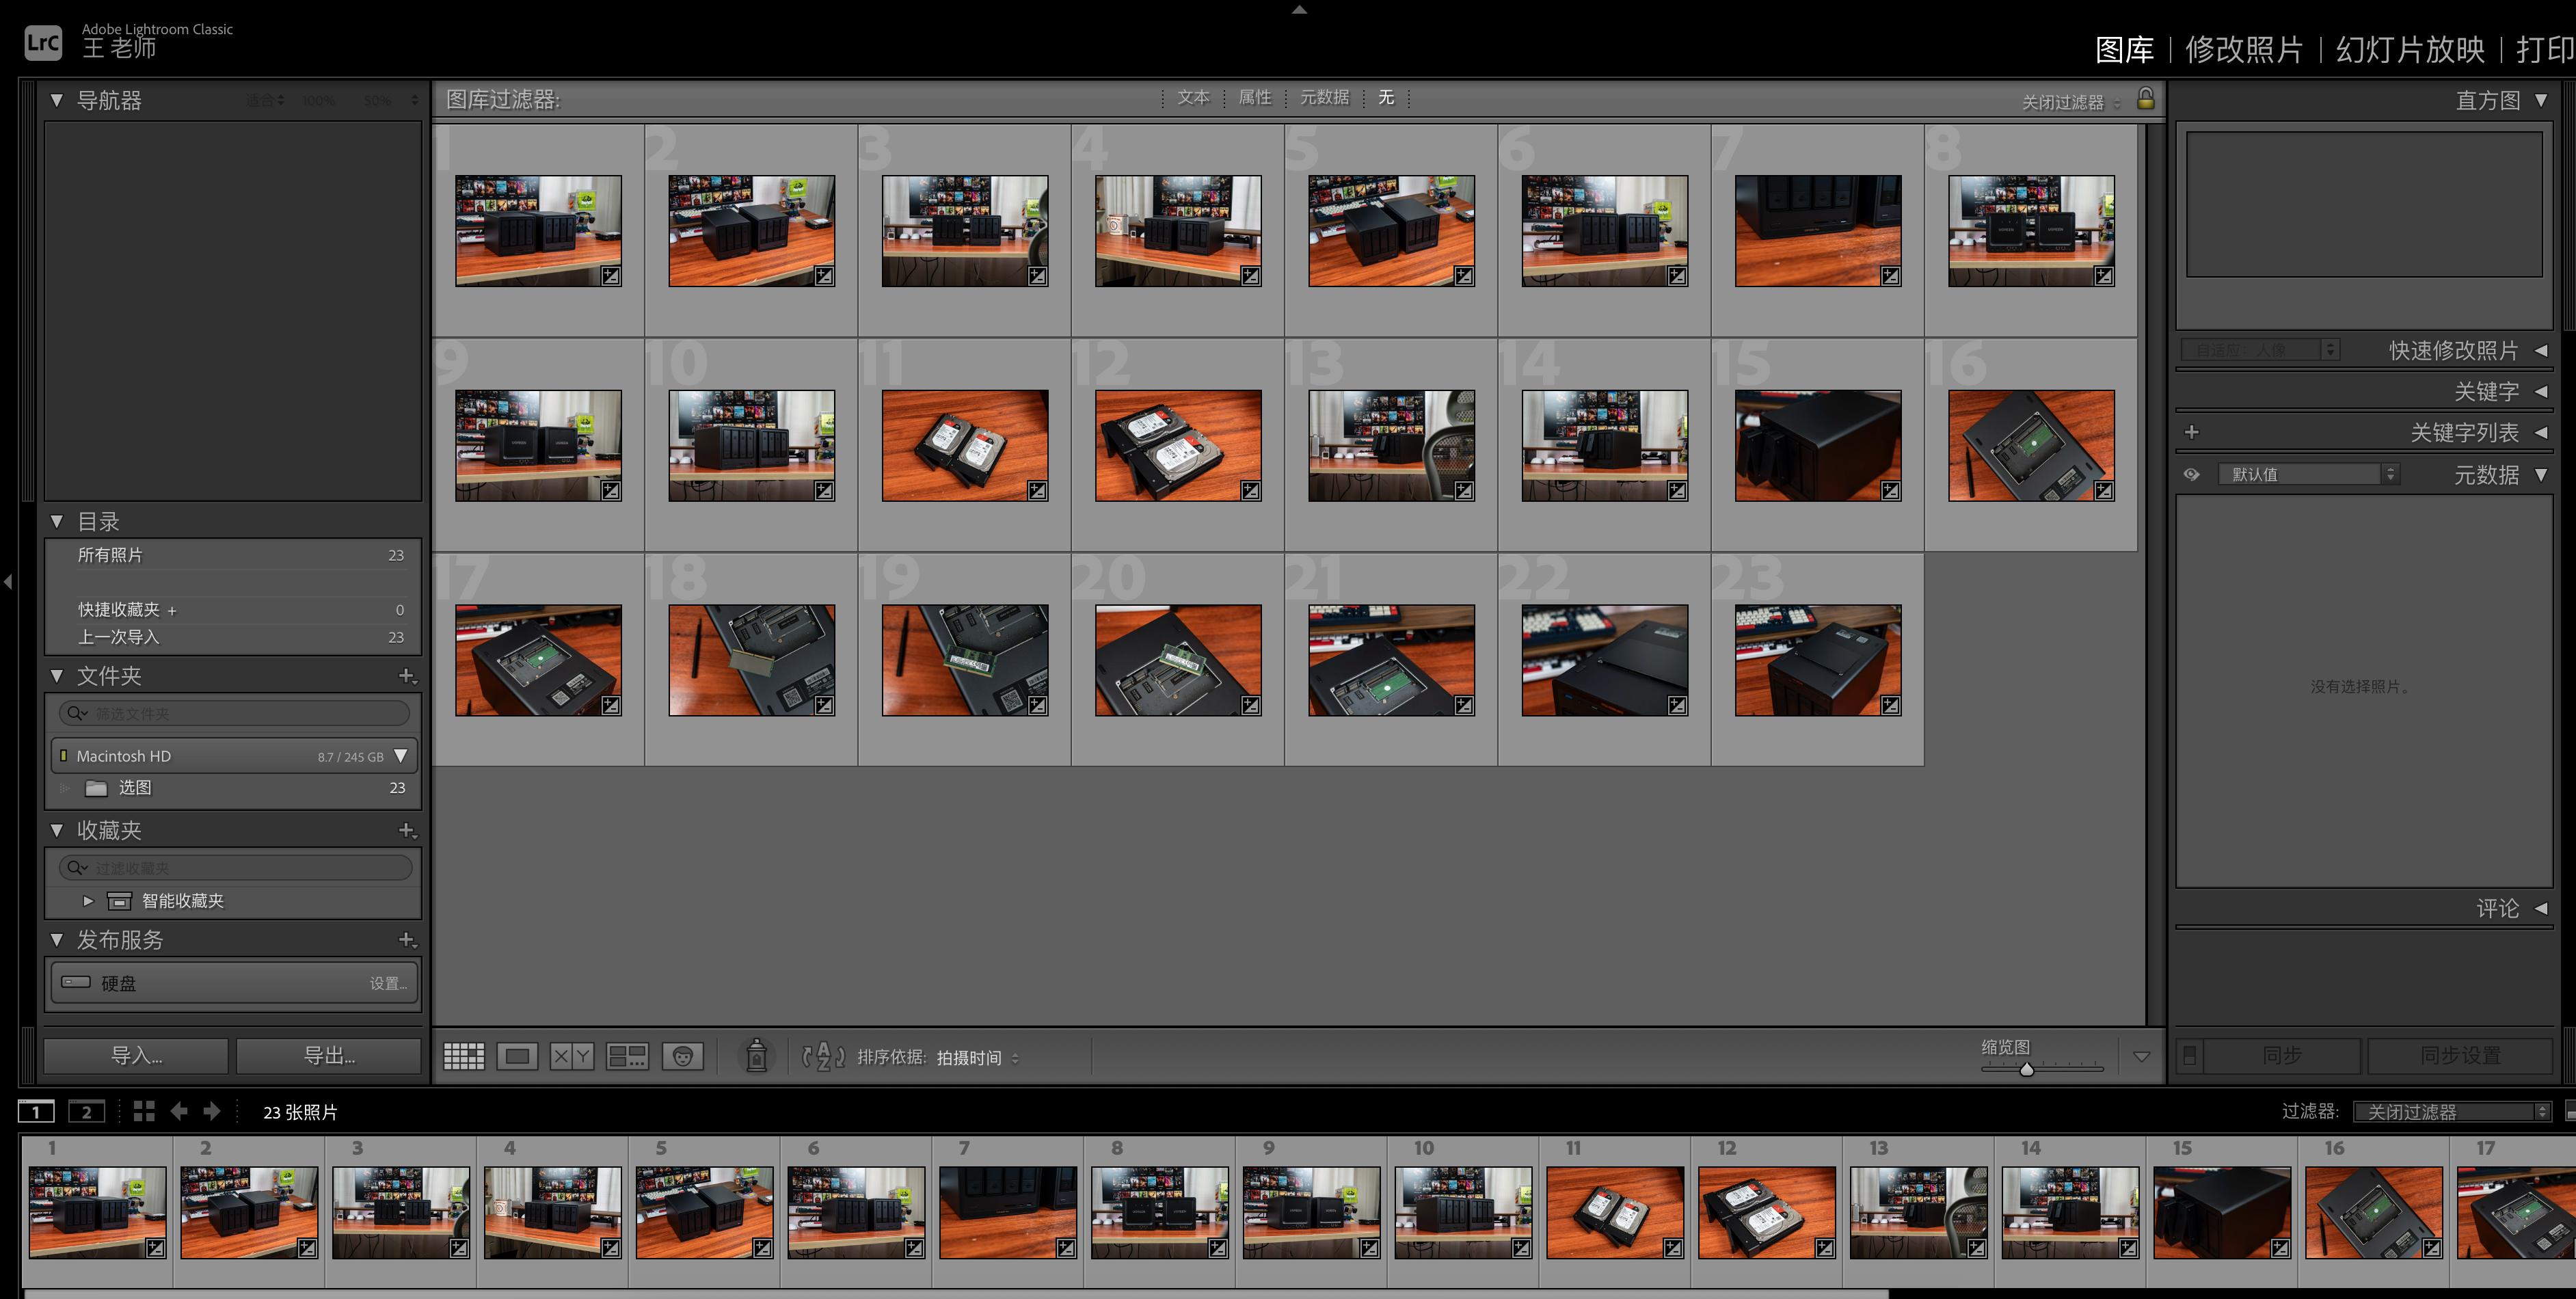Screen dimensions: 2576x1299
Task: Adjust the 缩览图 thumbnail size slider
Action: pos(2027,1069)
